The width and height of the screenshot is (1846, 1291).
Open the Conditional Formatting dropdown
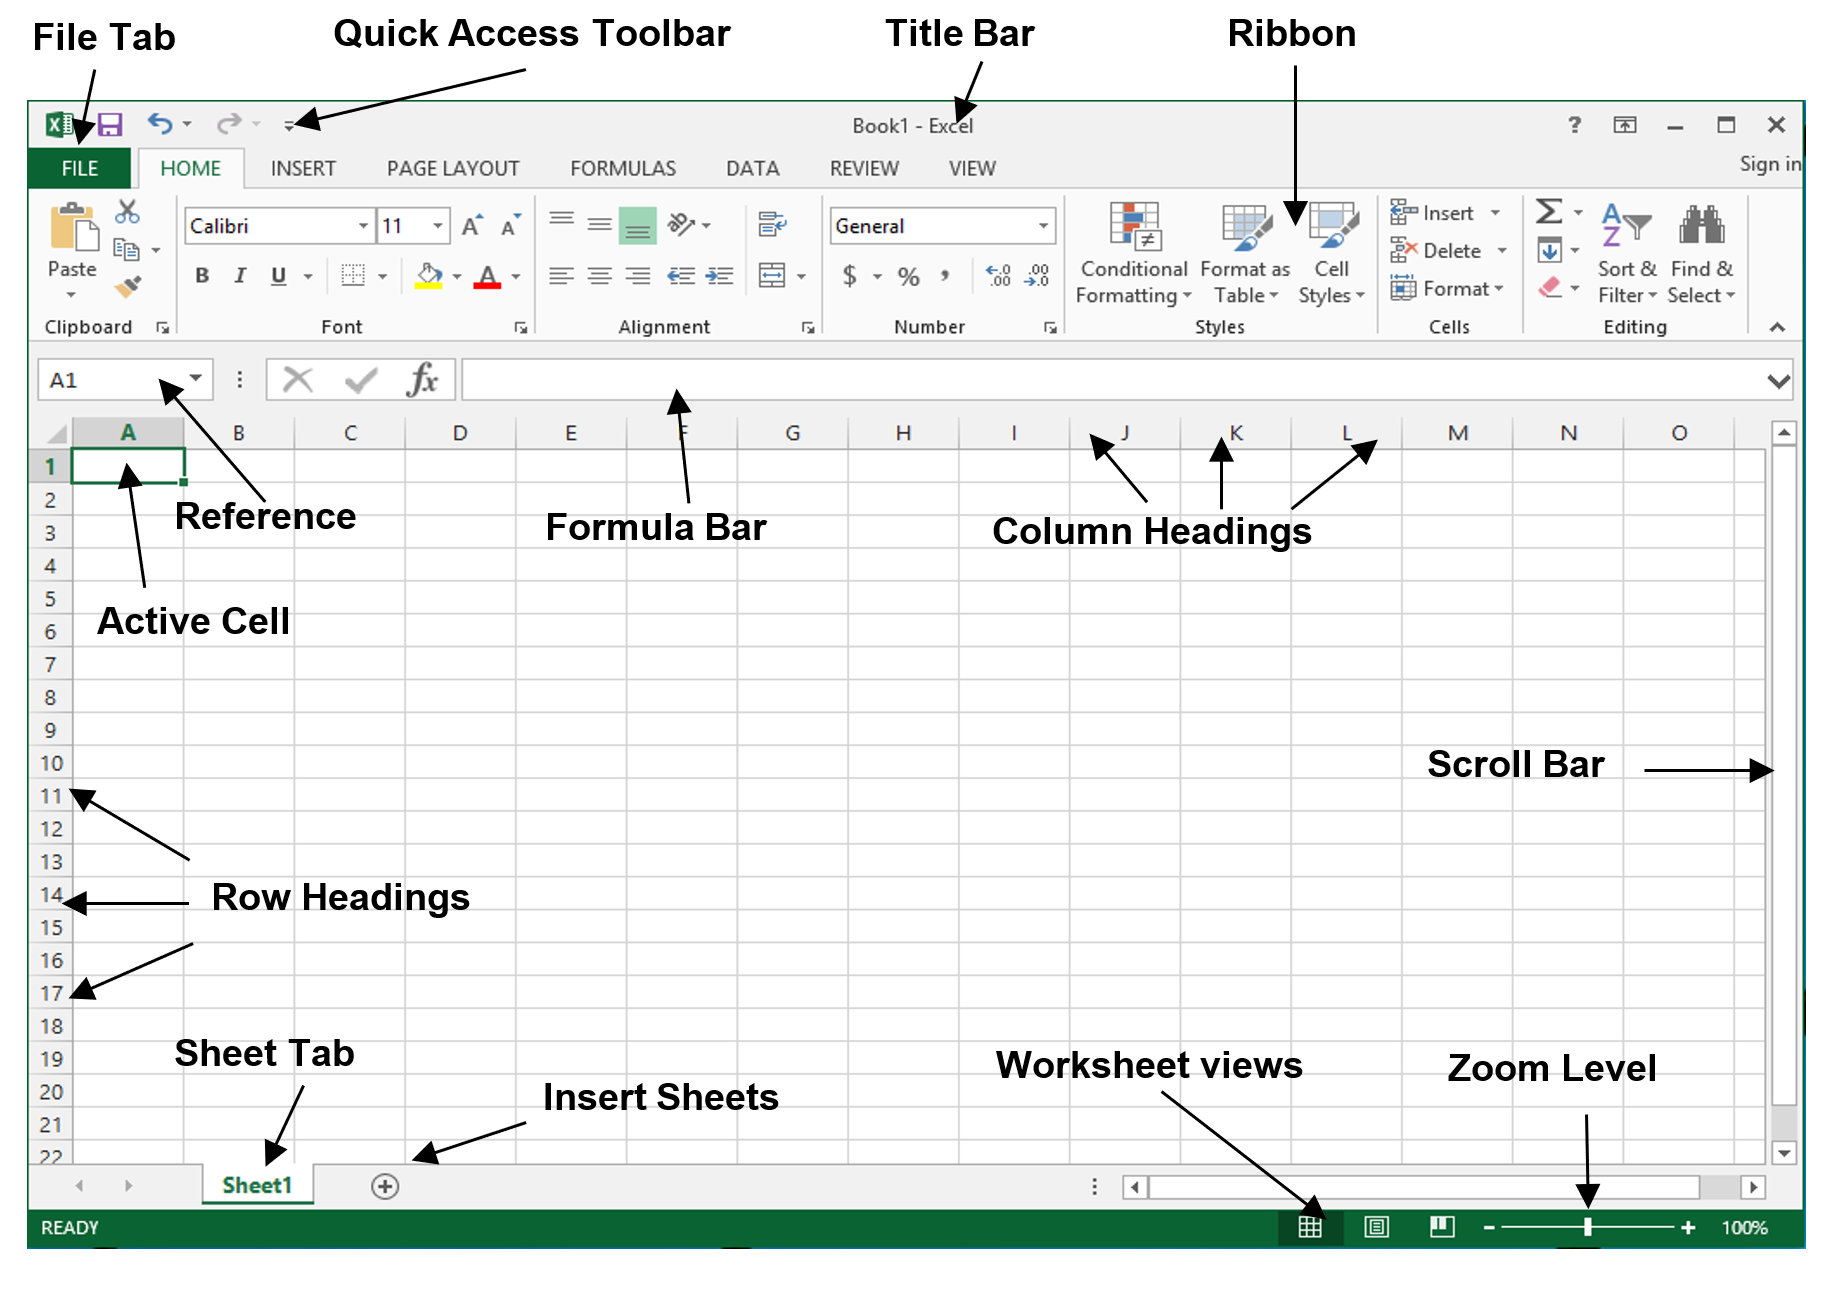point(1133,254)
